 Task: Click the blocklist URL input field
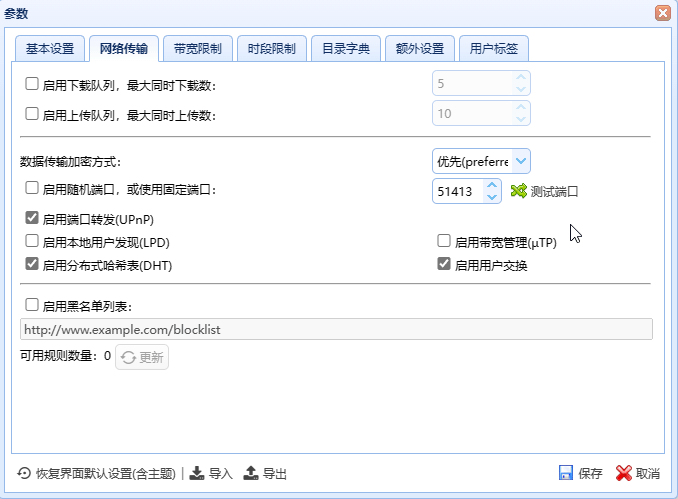[336, 330]
